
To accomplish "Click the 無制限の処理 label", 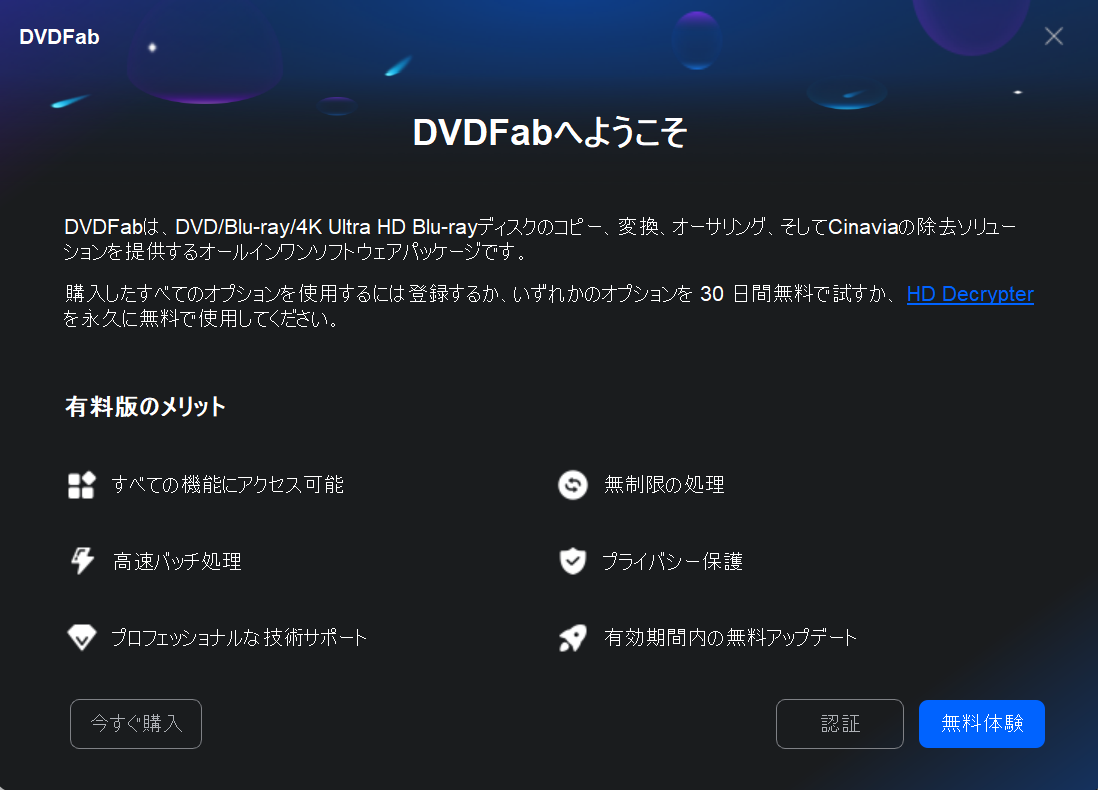I will tap(664, 485).
